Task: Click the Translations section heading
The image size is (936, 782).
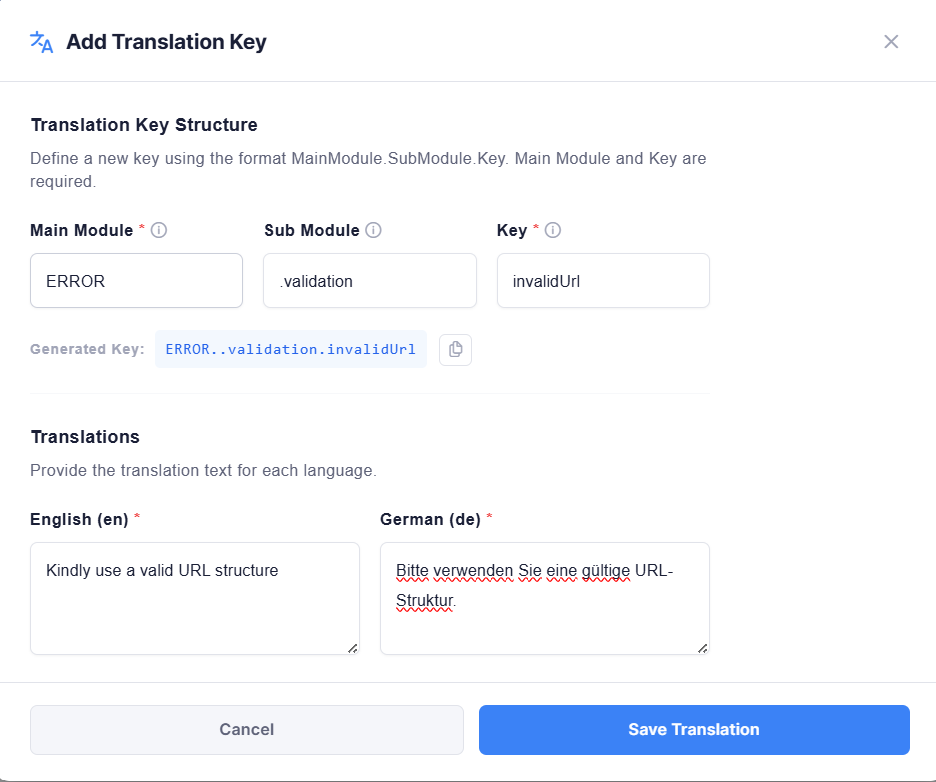Action: click(85, 437)
